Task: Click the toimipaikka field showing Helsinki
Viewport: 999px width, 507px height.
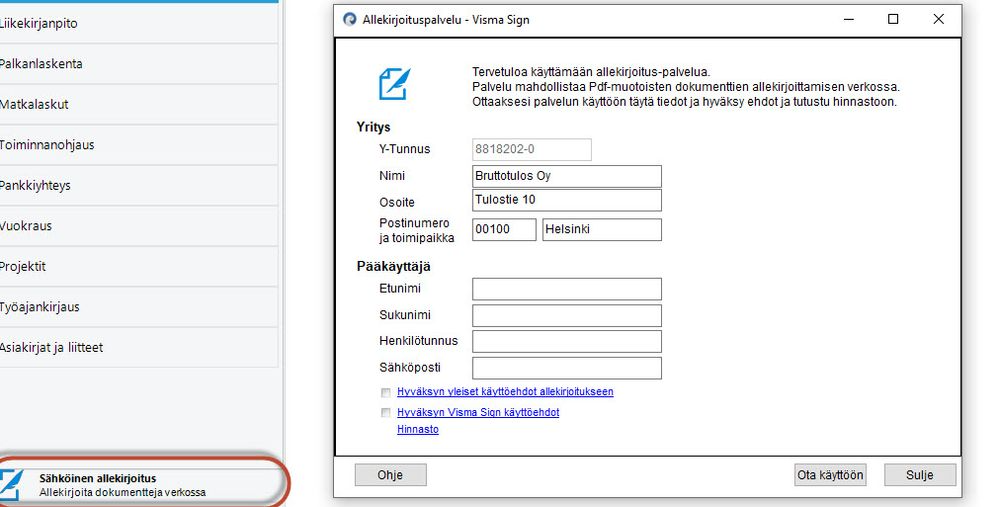Action: pyautogui.click(x=602, y=230)
